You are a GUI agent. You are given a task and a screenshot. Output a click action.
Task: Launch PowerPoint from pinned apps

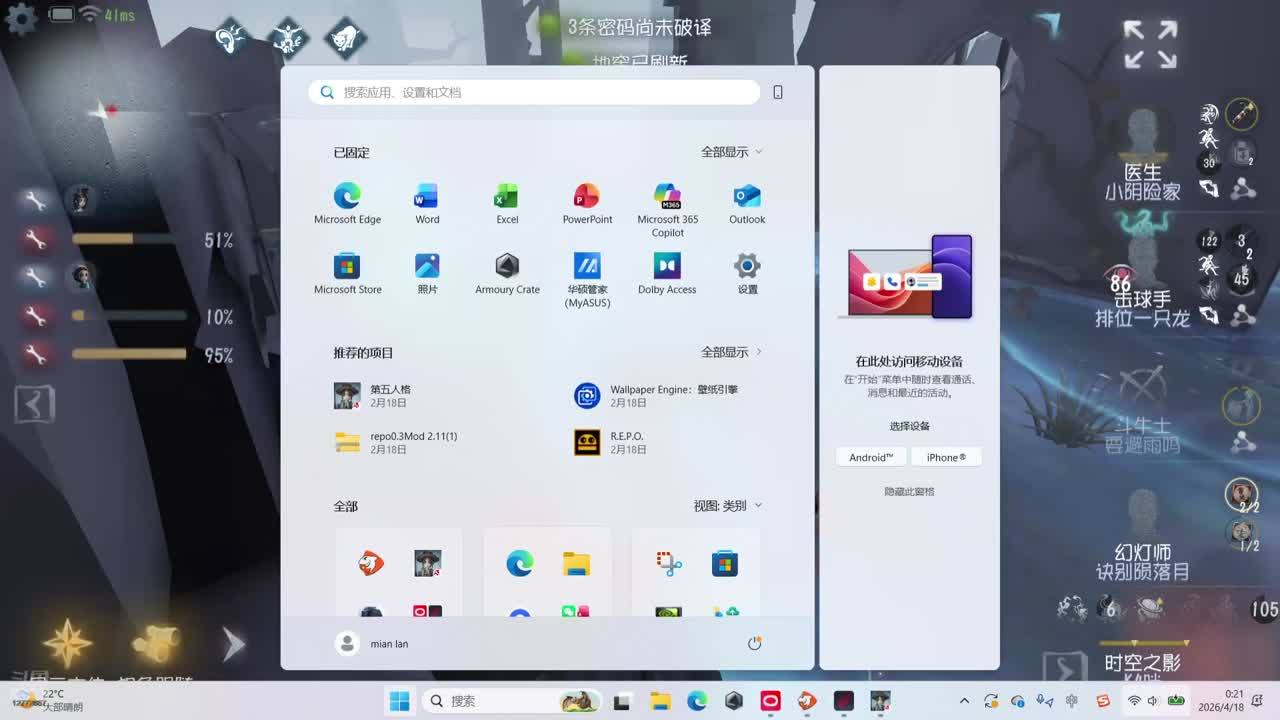587,197
